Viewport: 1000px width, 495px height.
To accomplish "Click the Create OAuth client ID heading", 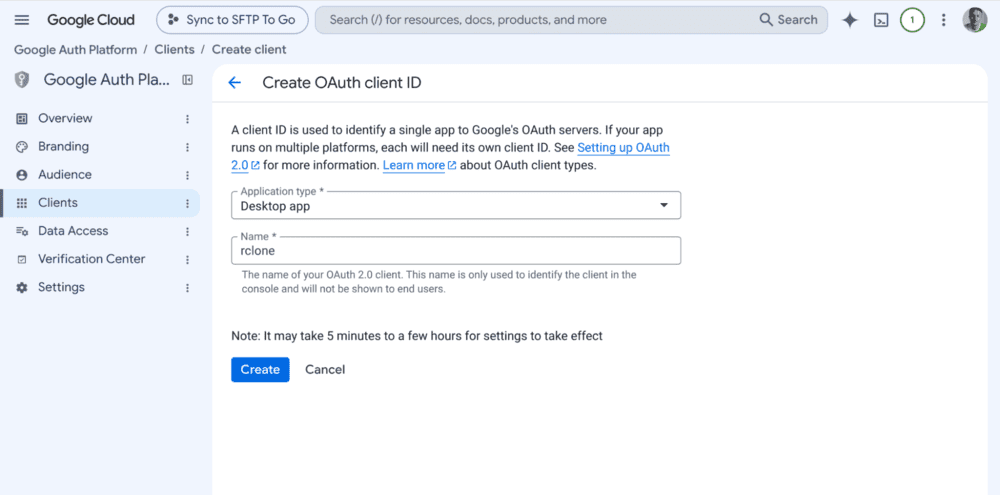I will [342, 82].
